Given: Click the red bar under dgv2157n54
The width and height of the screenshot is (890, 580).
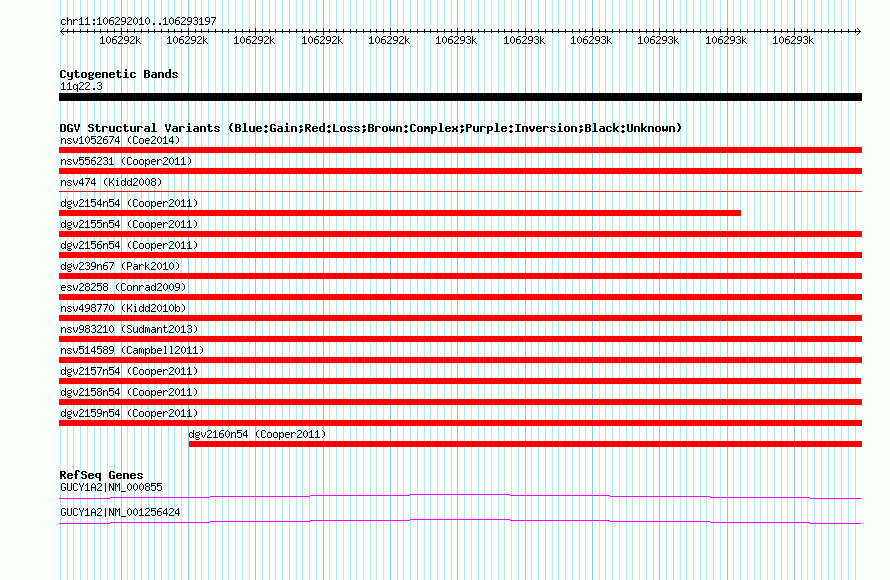Looking at the screenshot, I should (x=460, y=381).
